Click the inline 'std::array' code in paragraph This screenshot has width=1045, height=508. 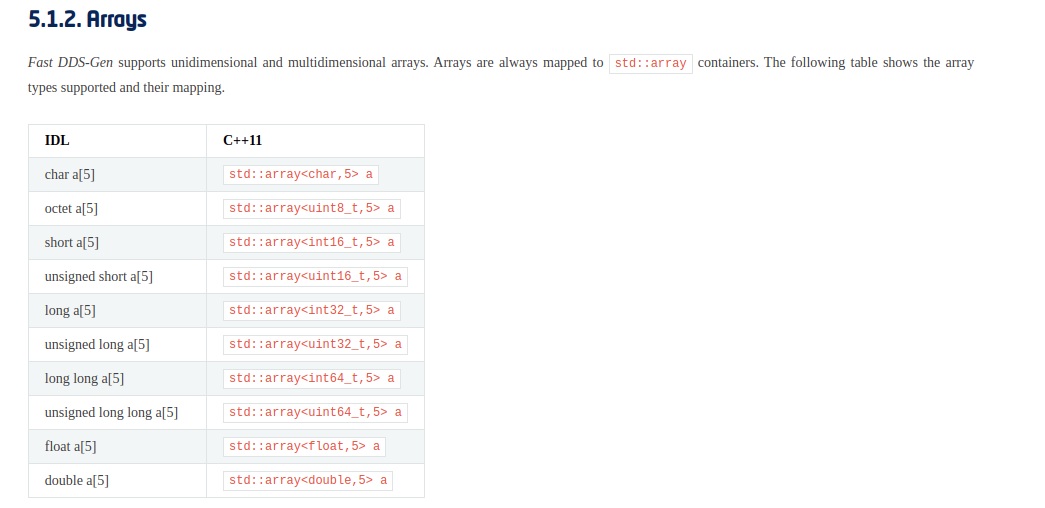650,63
